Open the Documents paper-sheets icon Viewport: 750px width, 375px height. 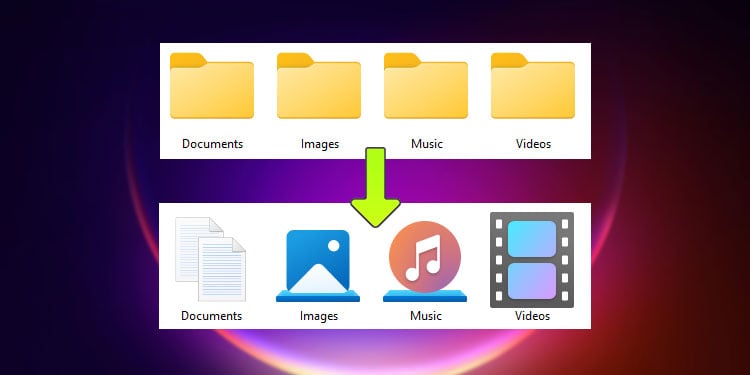[210, 259]
